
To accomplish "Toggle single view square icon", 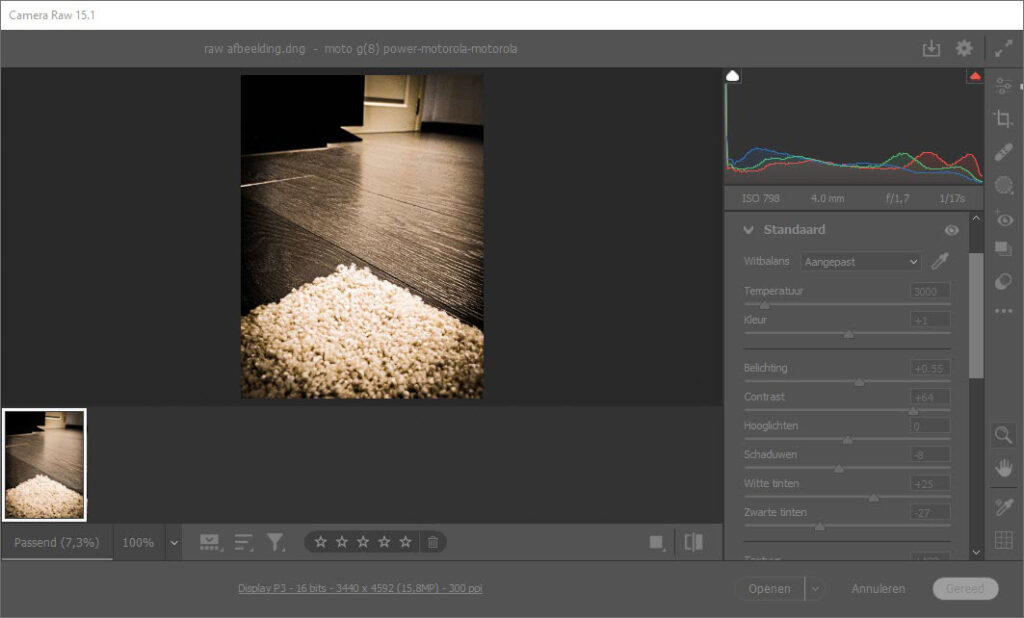I will tap(656, 542).
